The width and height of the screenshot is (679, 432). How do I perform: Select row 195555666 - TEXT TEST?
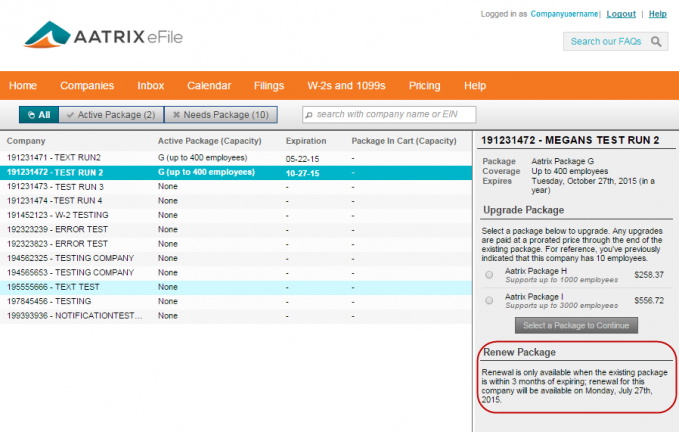coord(236,287)
